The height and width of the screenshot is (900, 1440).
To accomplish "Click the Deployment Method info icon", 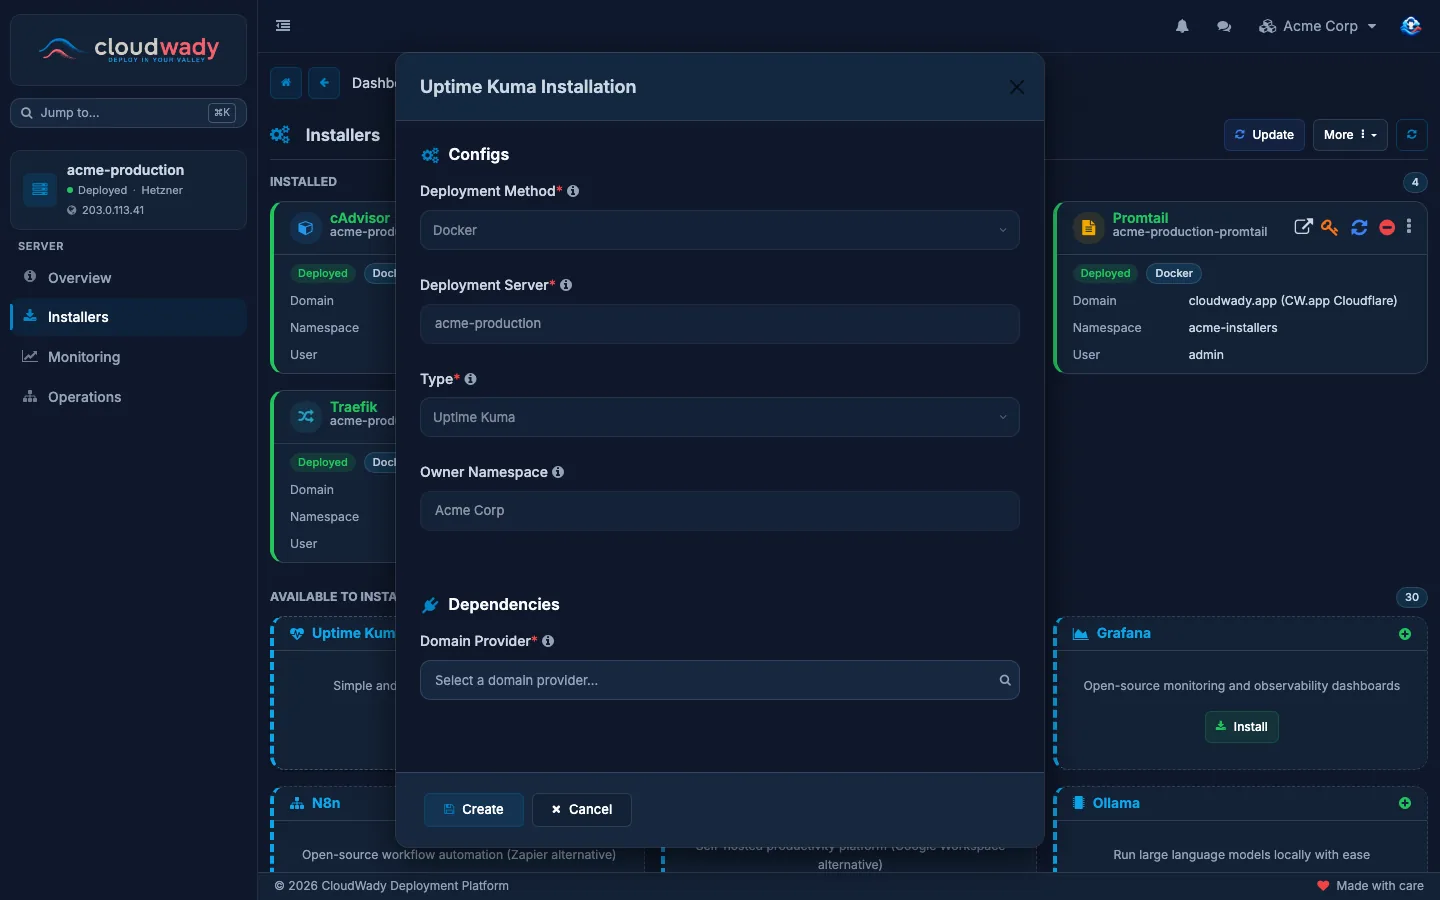I will pos(573,191).
